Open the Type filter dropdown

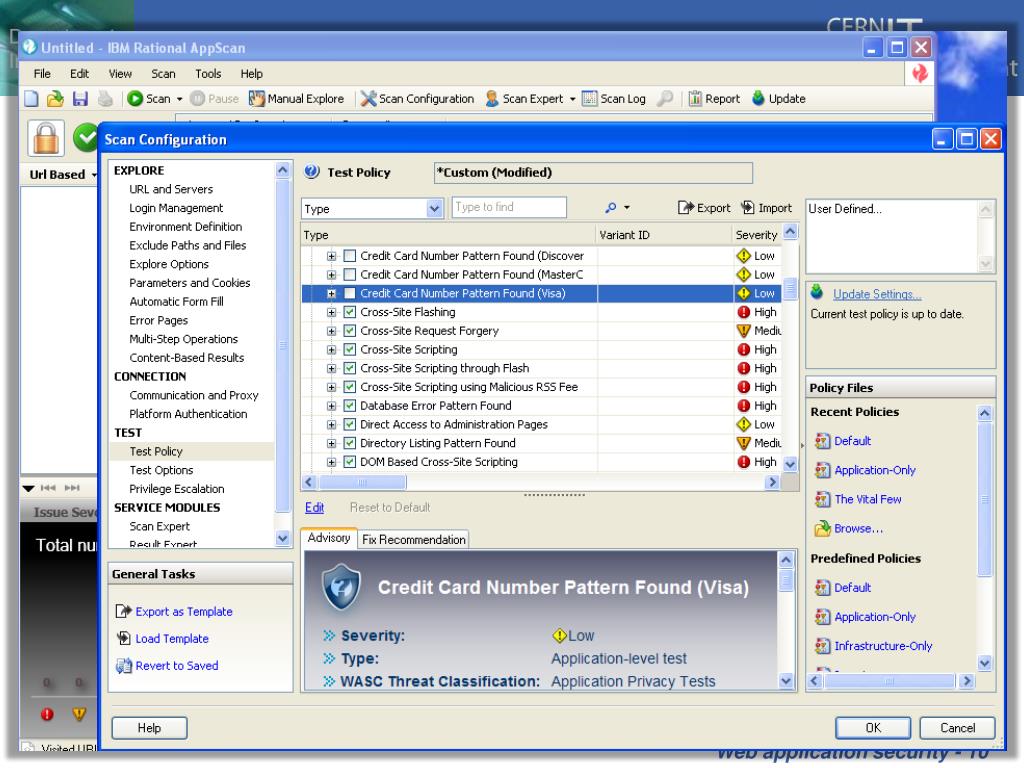(434, 208)
